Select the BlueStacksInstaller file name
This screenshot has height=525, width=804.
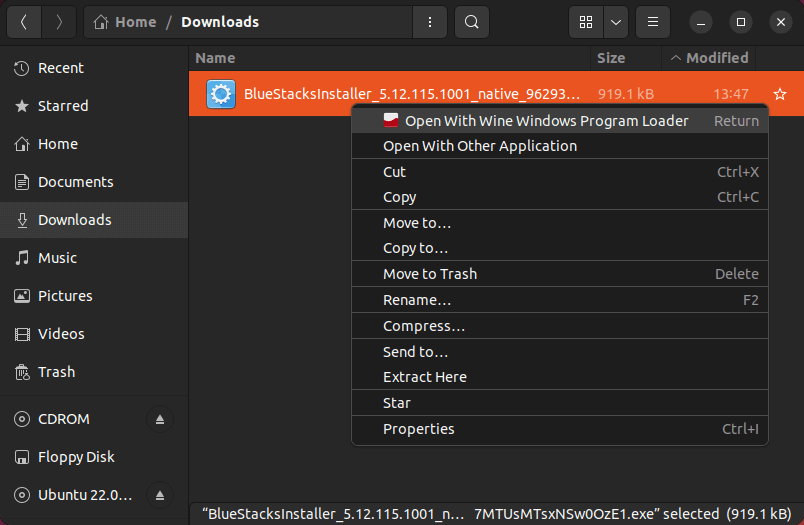click(x=412, y=94)
